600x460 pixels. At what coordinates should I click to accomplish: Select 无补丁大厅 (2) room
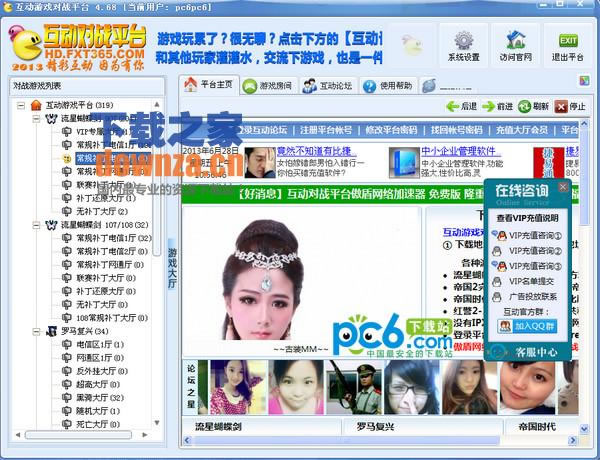pos(102,211)
